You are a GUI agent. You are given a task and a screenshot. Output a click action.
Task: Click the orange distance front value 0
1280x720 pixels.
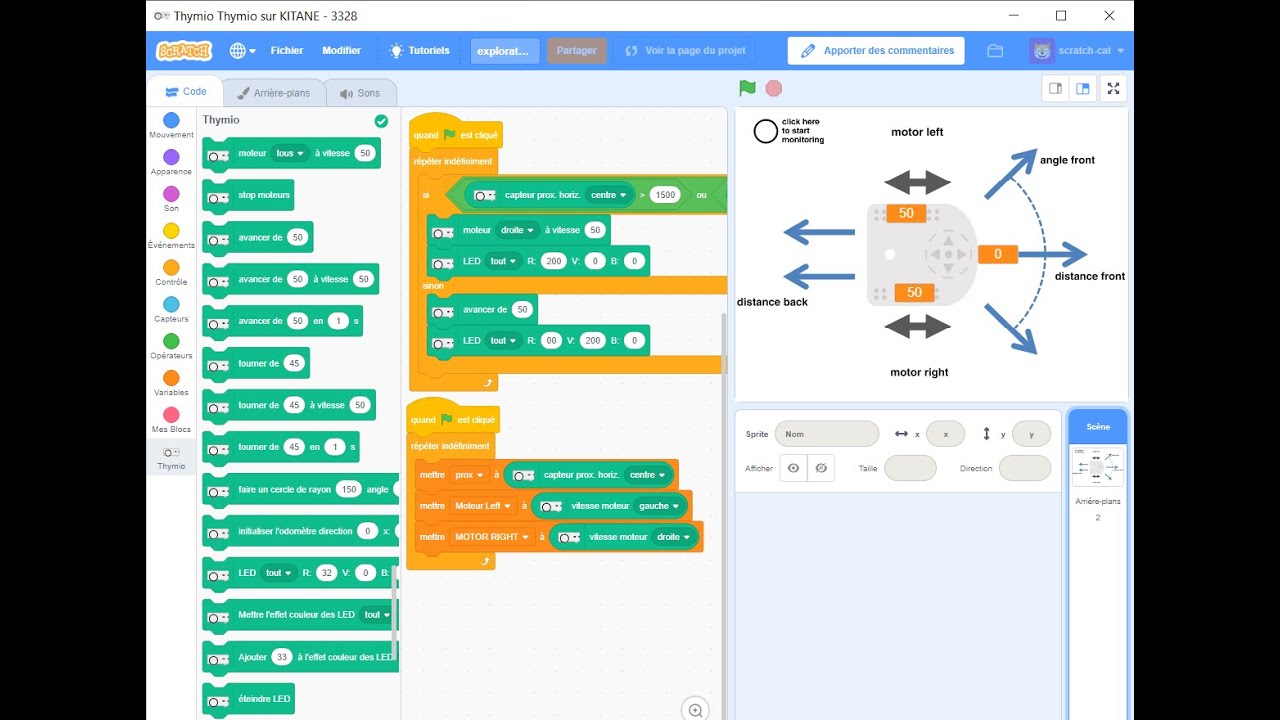coord(997,255)
